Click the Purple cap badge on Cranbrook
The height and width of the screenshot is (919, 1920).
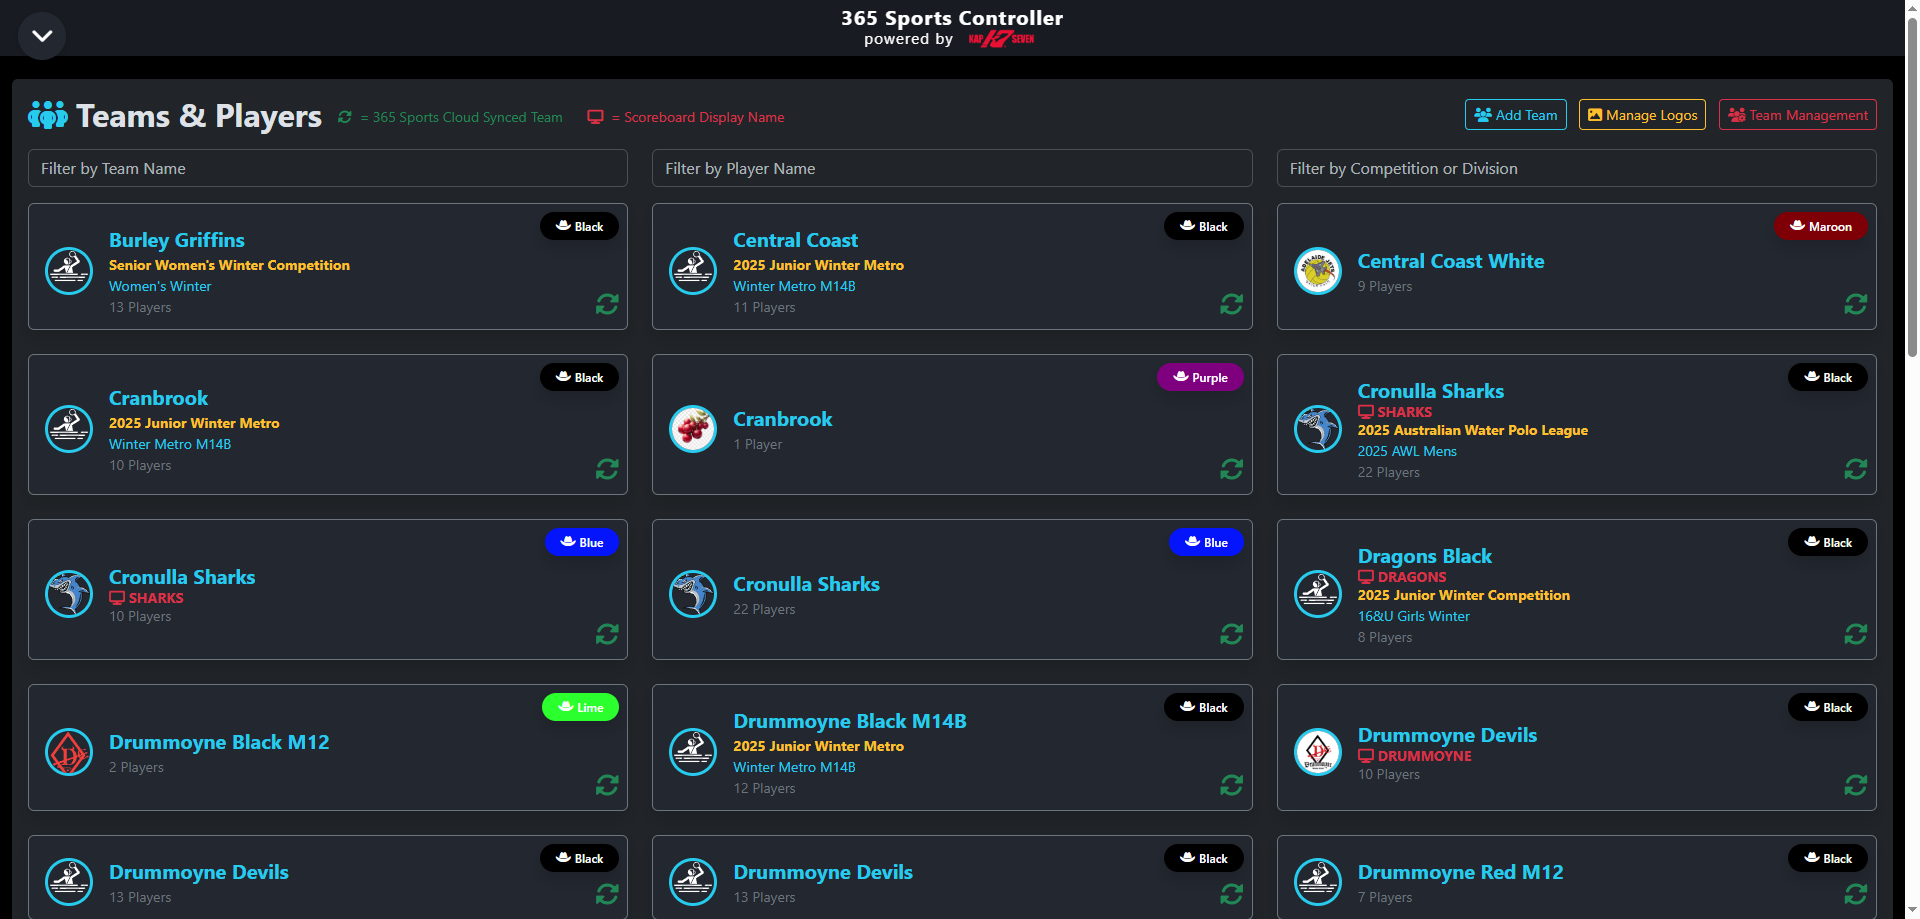click(x=1200, y=377)
